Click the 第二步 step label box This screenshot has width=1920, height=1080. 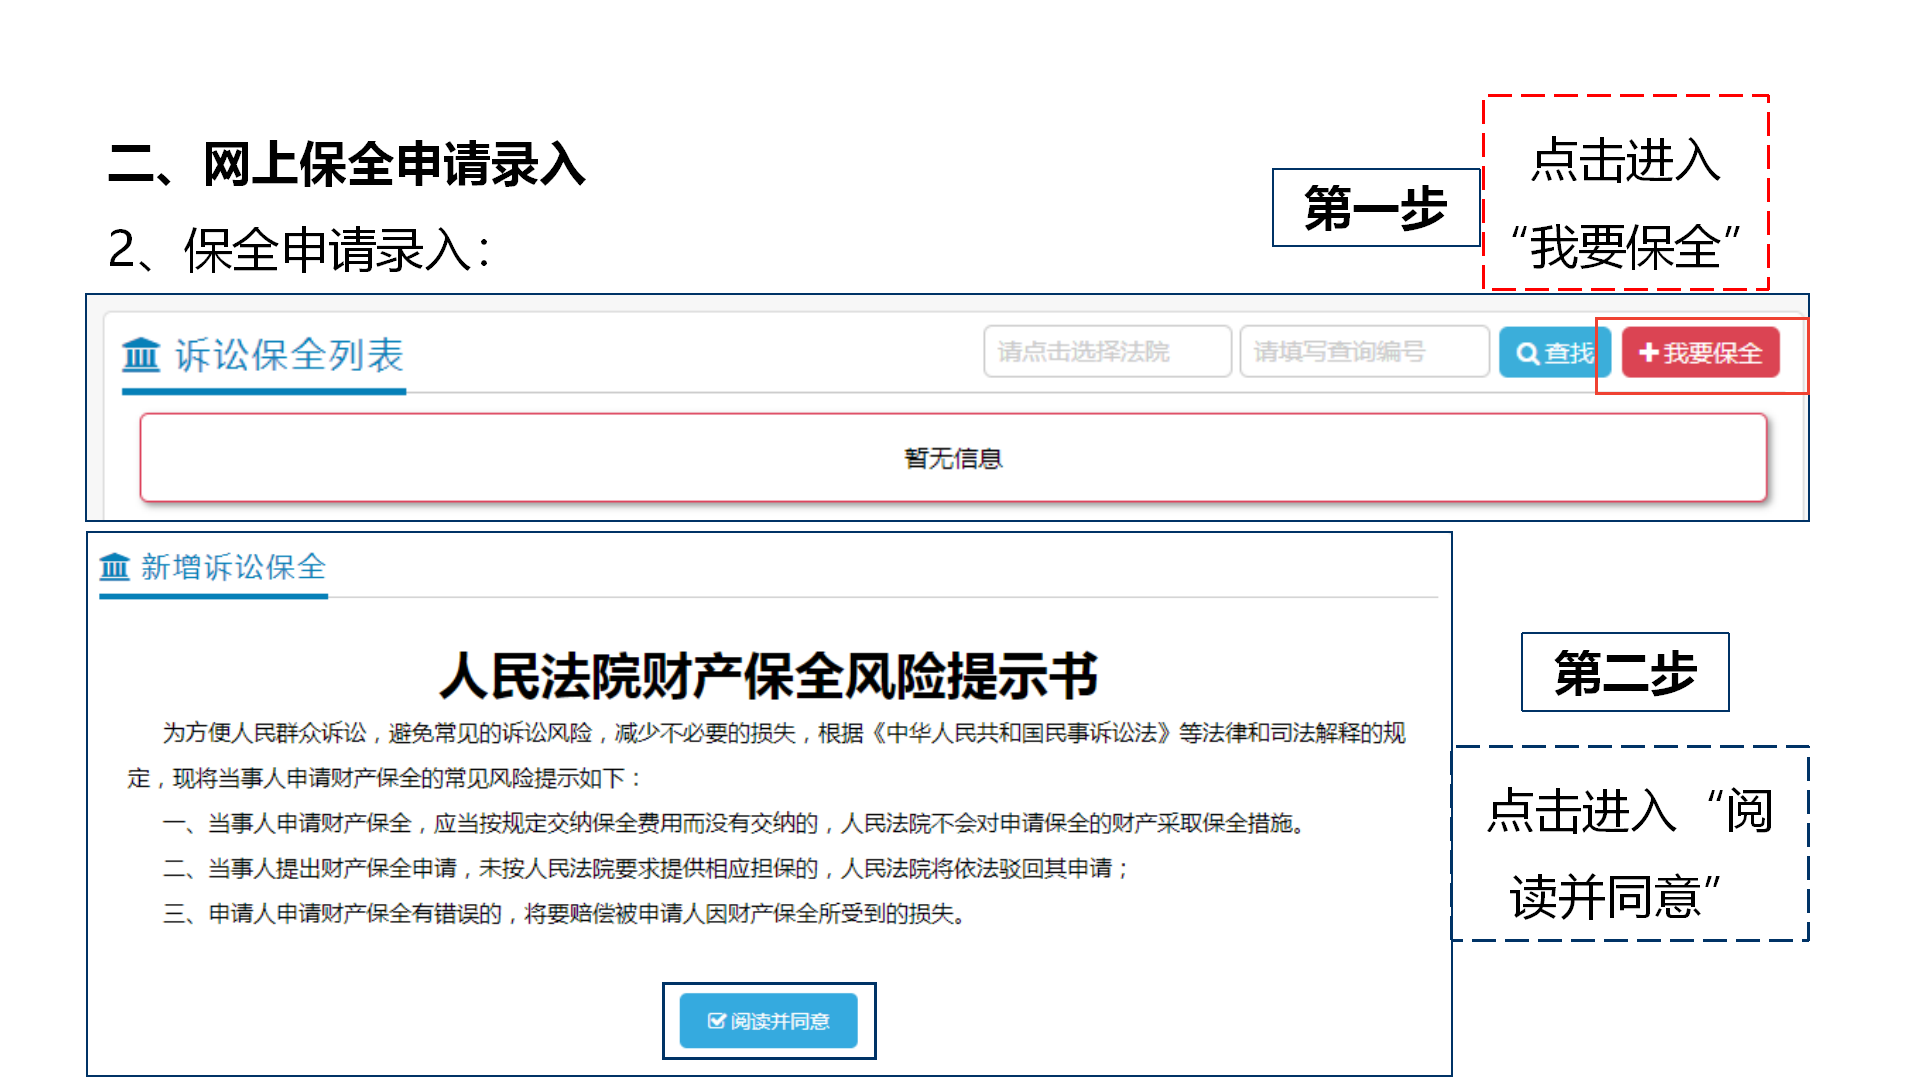click(1624, 673)
